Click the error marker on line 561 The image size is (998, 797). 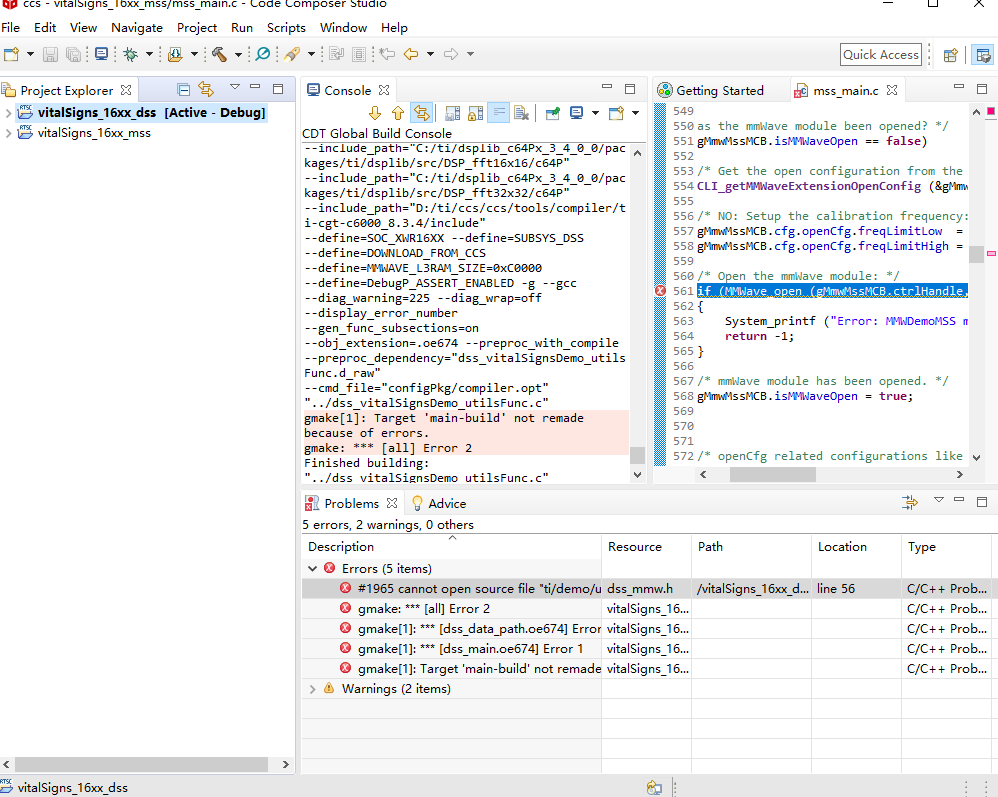(660, 291)
